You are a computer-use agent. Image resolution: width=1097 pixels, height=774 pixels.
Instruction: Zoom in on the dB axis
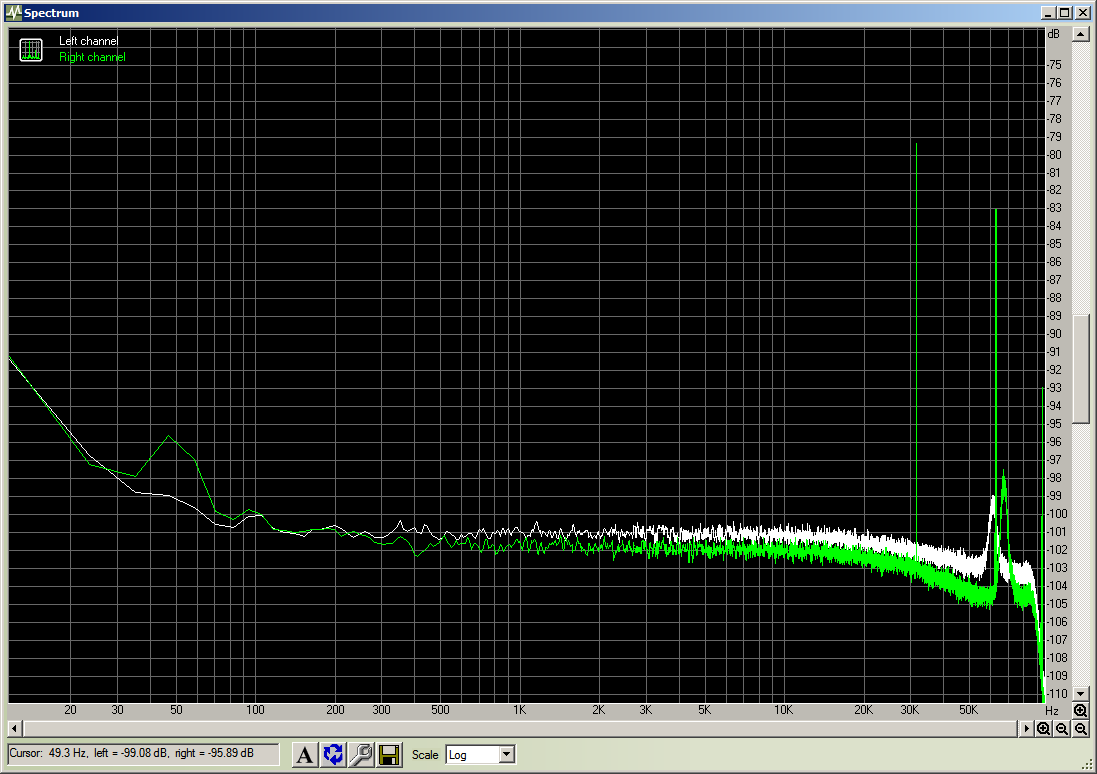pos(1080,711)
